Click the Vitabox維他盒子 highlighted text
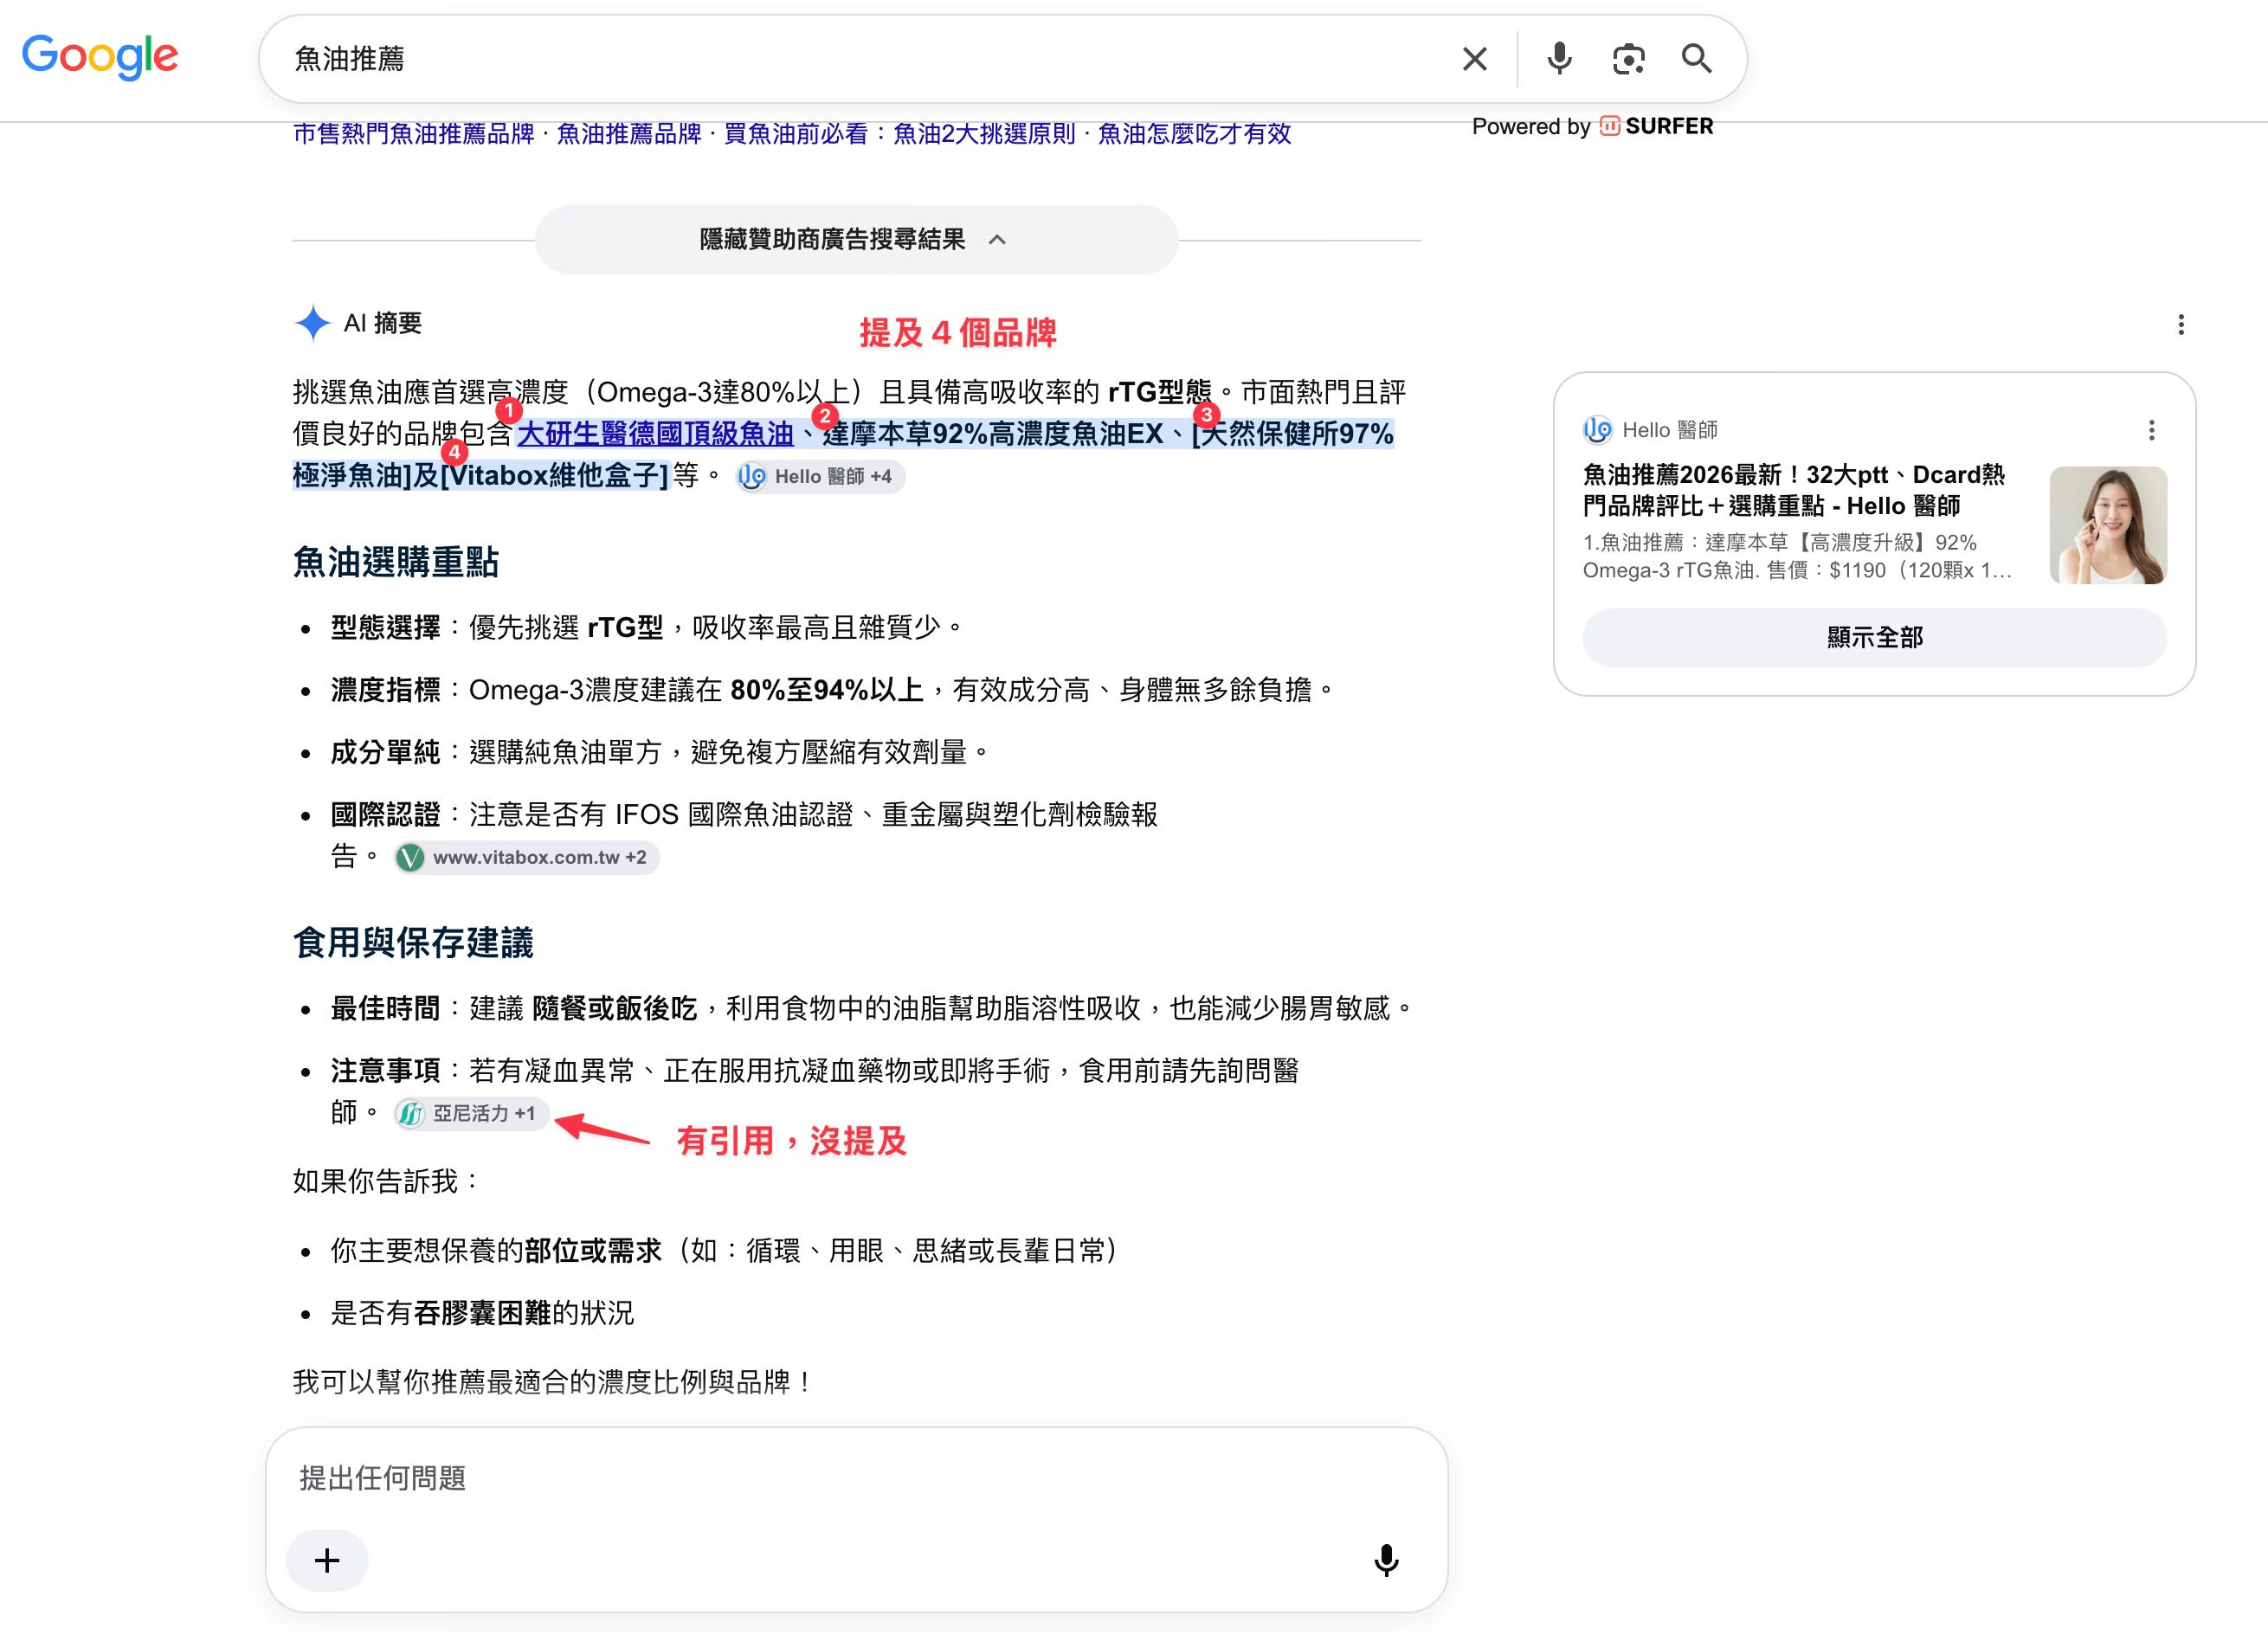 [x=554, y=476]
